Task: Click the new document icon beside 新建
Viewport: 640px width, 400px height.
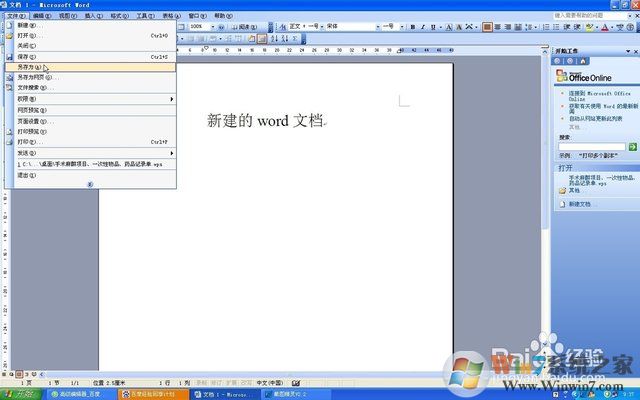Action: point(9,25)
